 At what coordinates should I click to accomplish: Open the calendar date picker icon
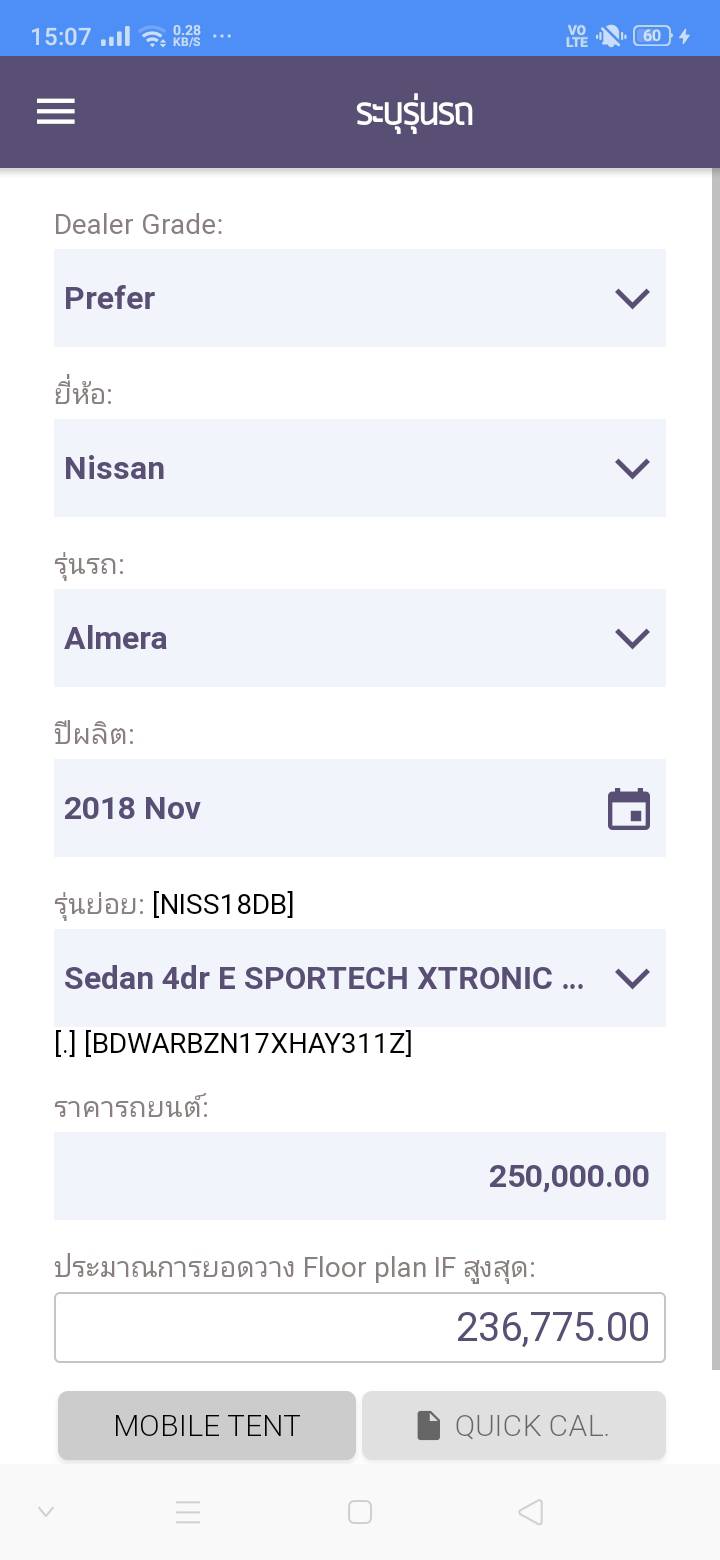629,809
